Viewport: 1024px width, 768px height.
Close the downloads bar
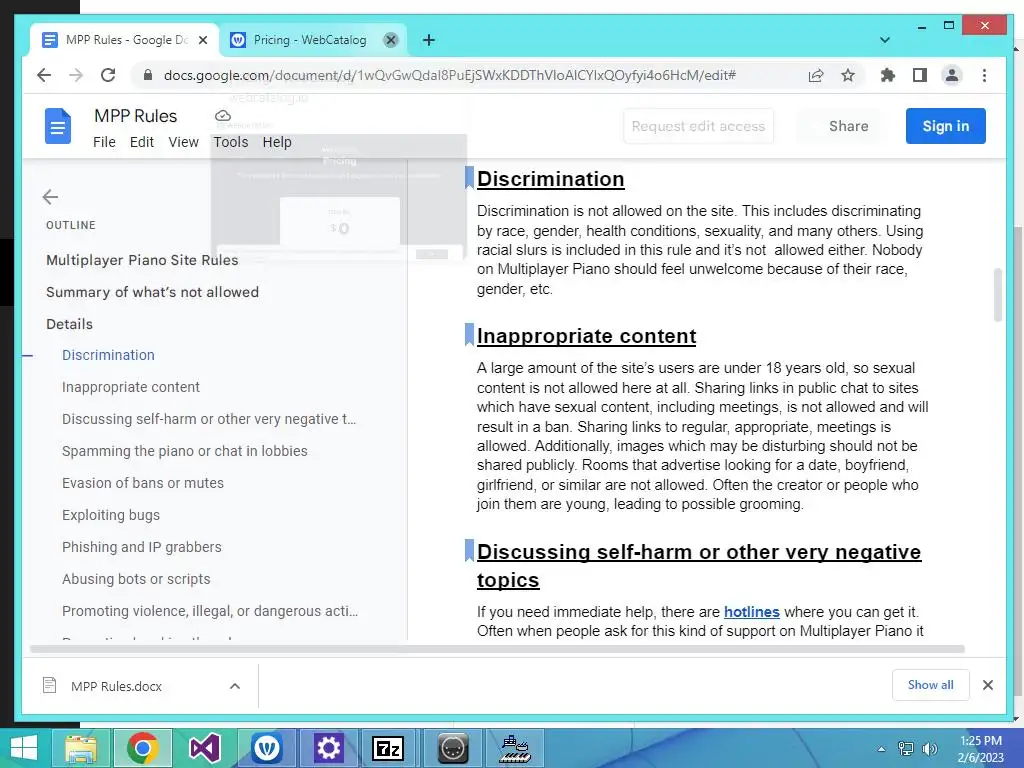tap(987, 685)
